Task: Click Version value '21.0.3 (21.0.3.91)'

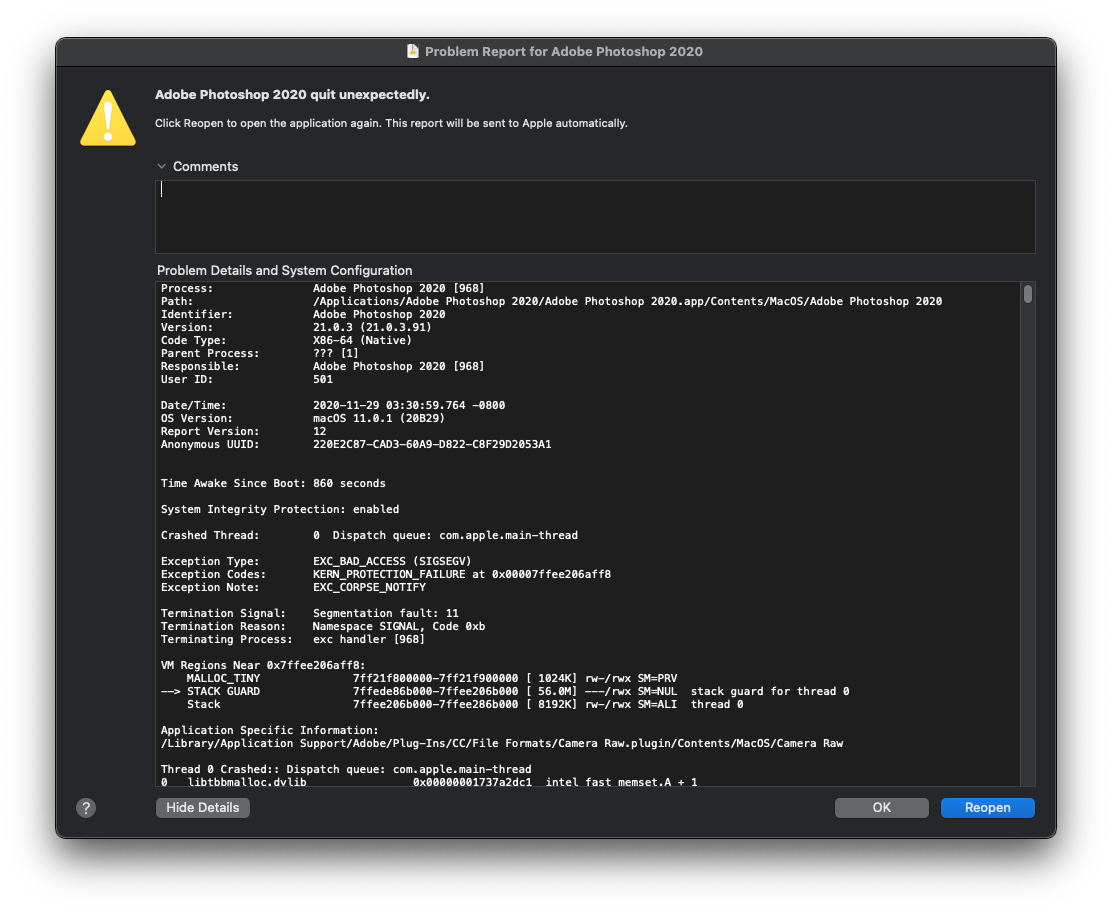Action: point(372,328)
